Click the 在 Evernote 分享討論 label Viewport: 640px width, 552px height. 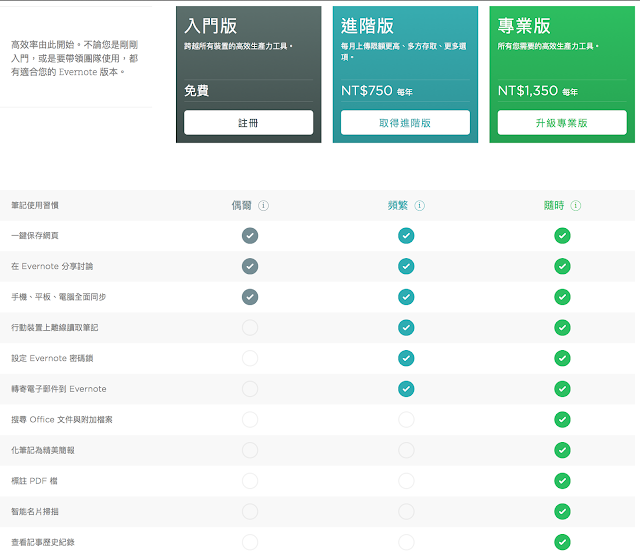click(52, 266)
